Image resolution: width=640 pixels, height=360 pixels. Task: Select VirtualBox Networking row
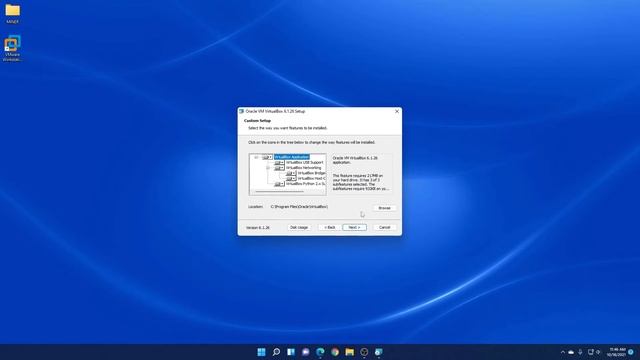[x=304, y=168]
